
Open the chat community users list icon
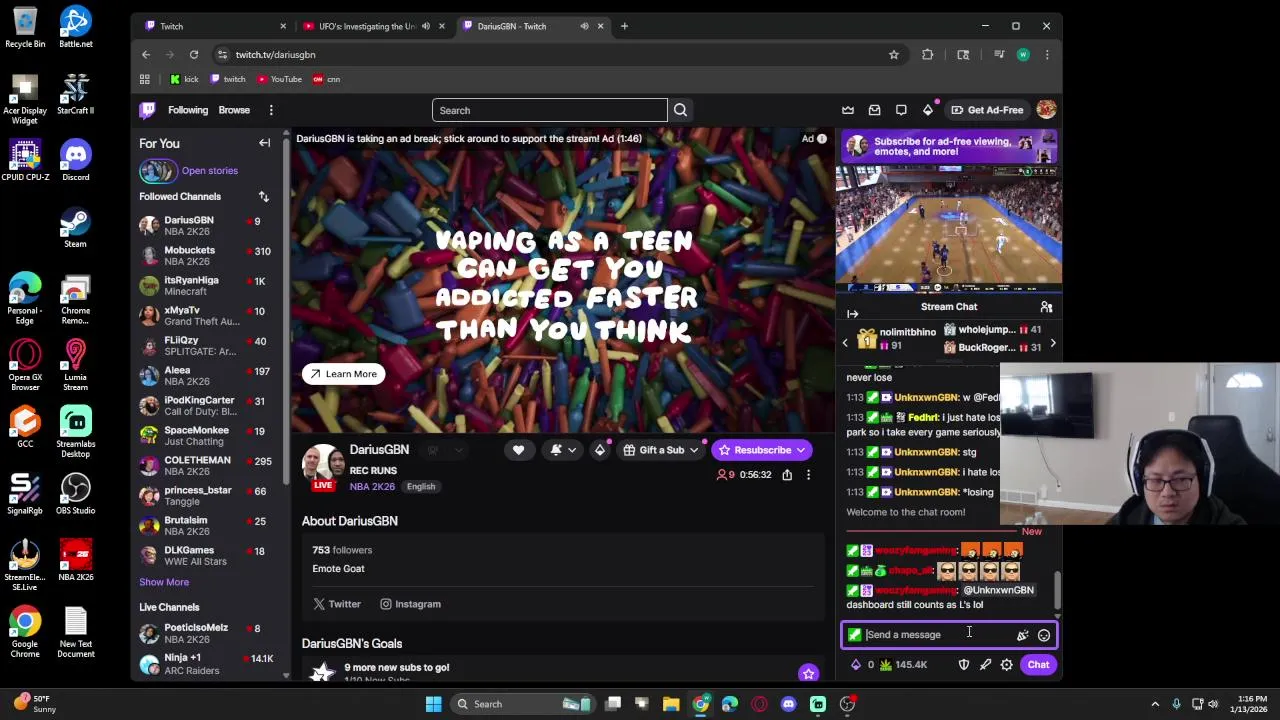1046,307
